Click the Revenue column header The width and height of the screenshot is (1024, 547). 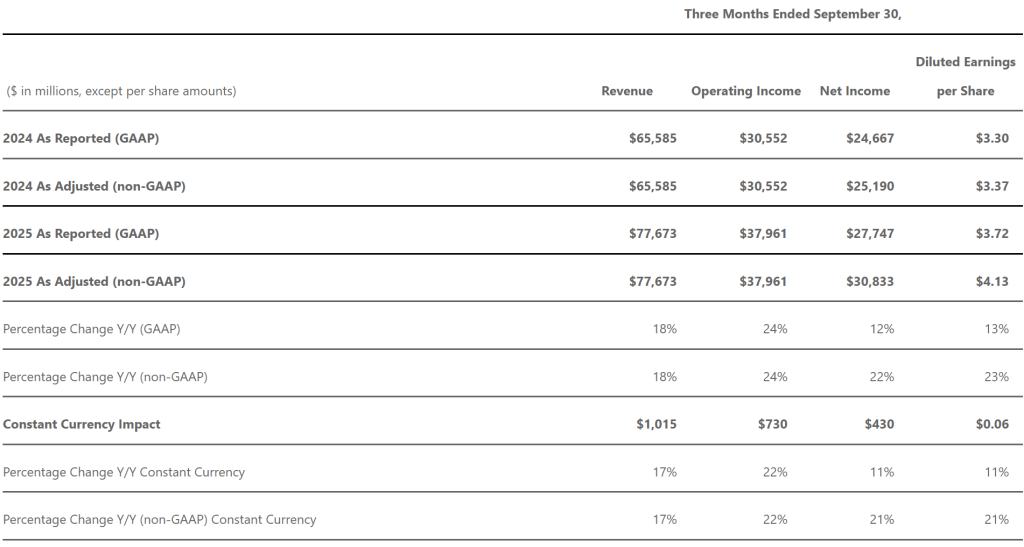[627, 91]
